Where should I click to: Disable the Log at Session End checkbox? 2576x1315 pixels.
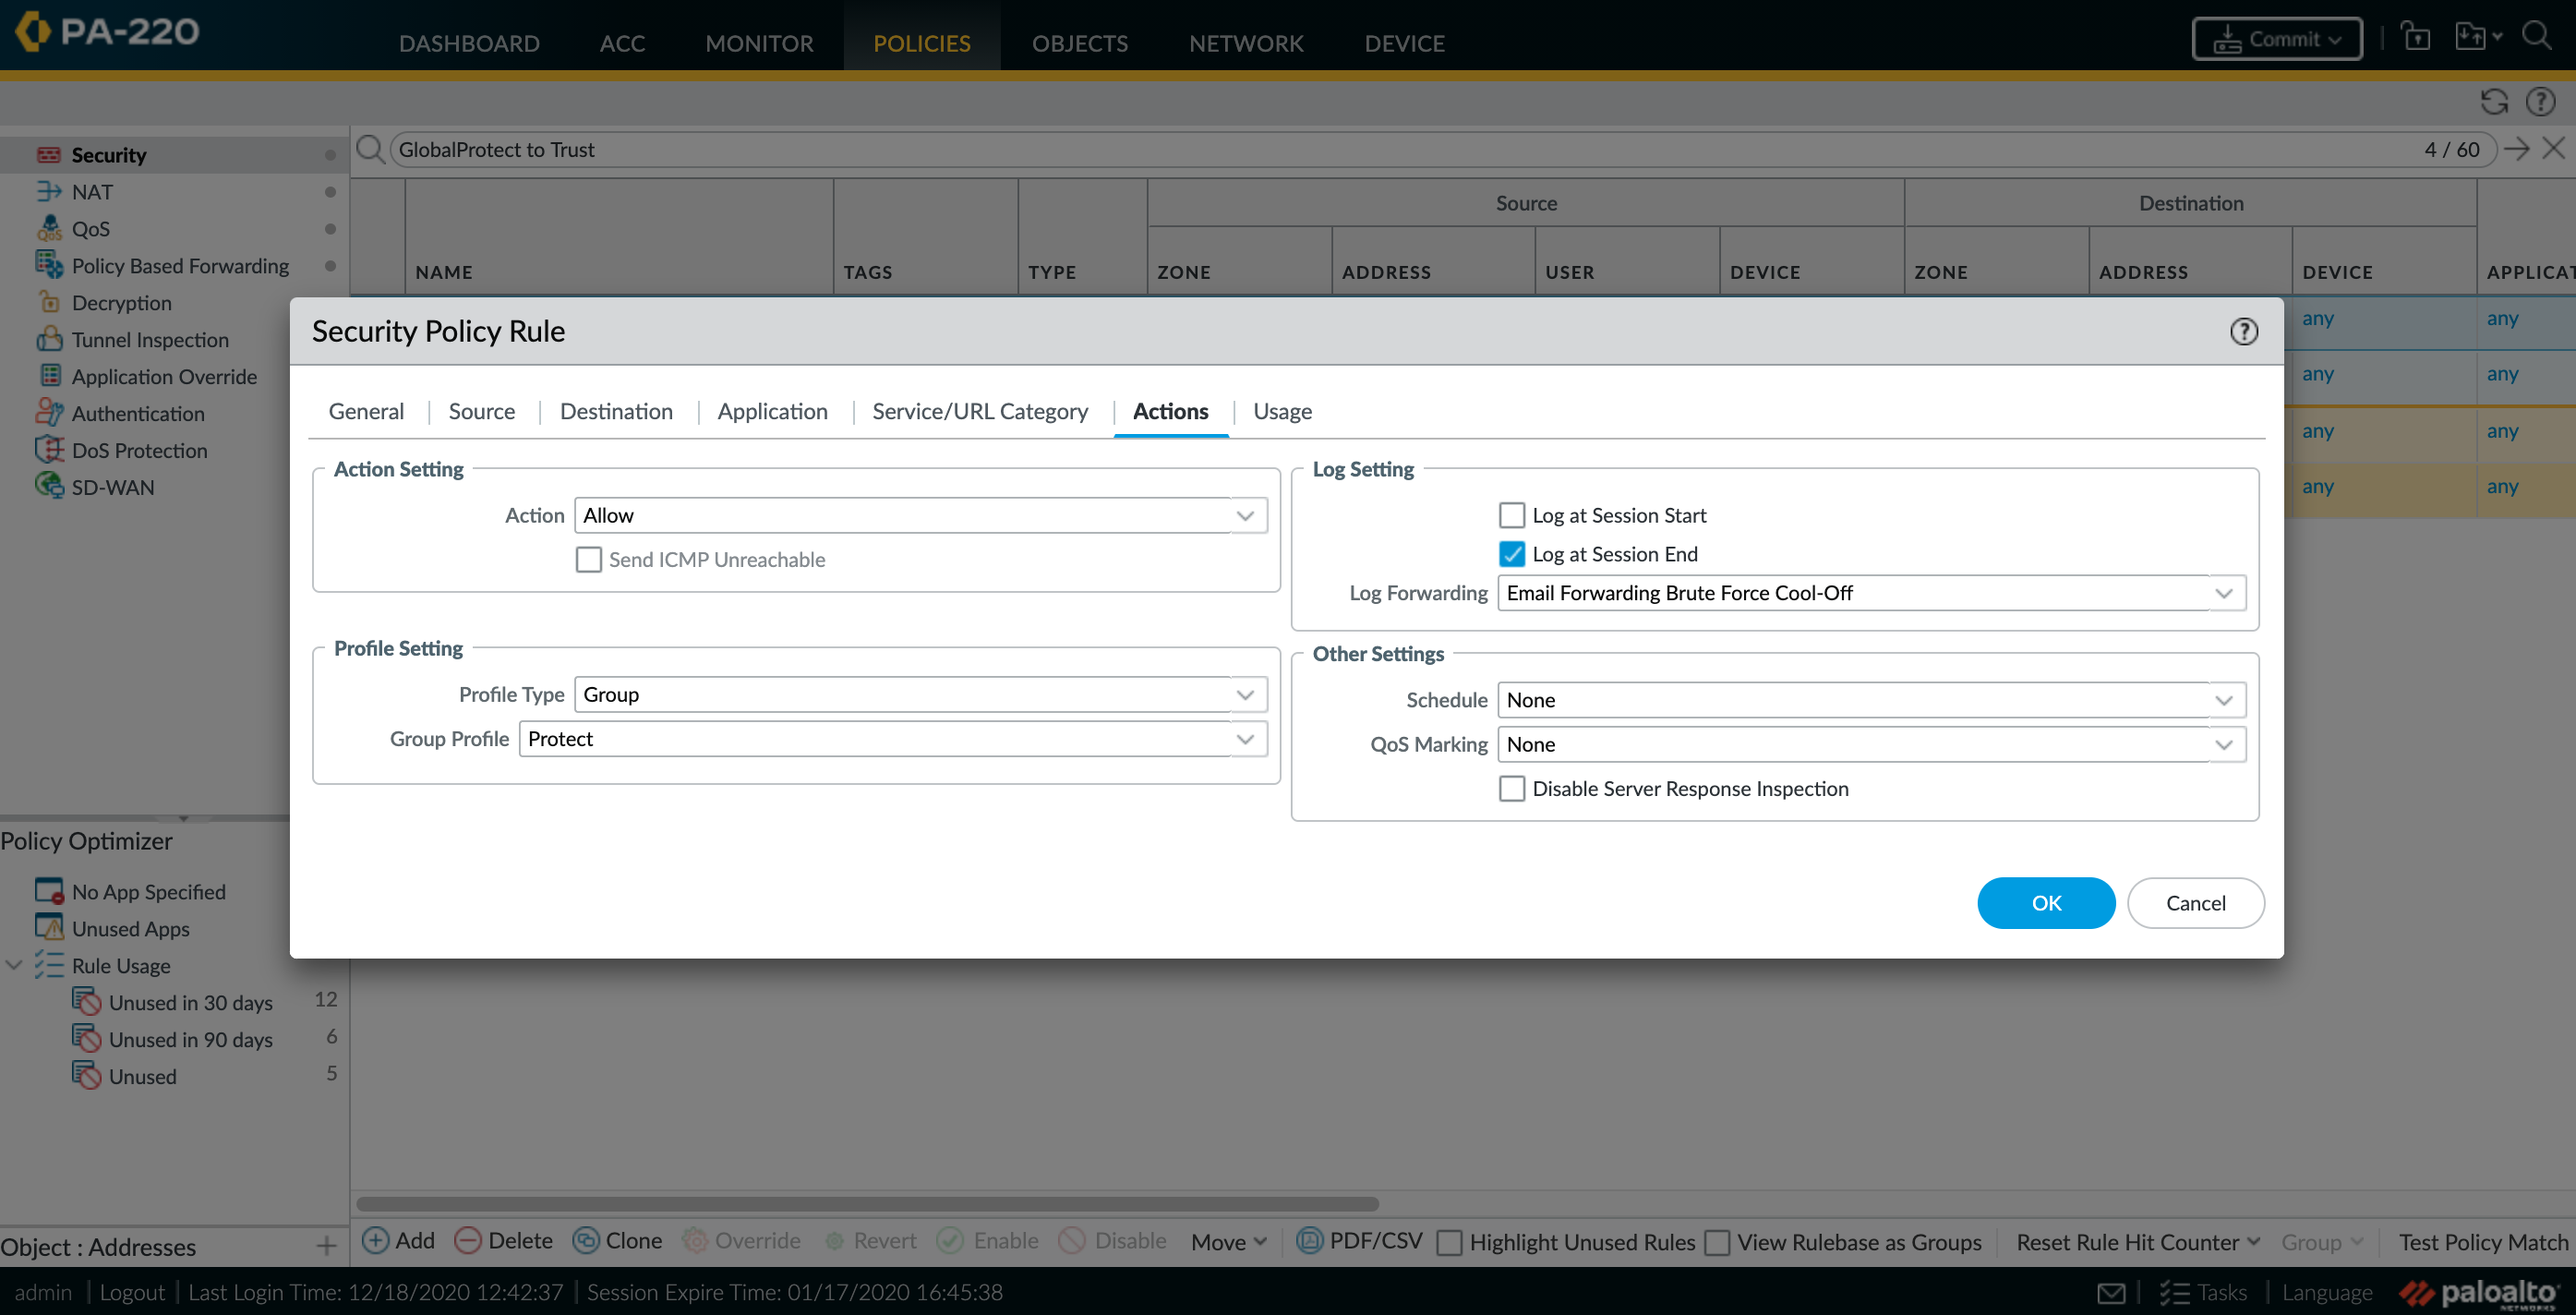[1511, 553]
